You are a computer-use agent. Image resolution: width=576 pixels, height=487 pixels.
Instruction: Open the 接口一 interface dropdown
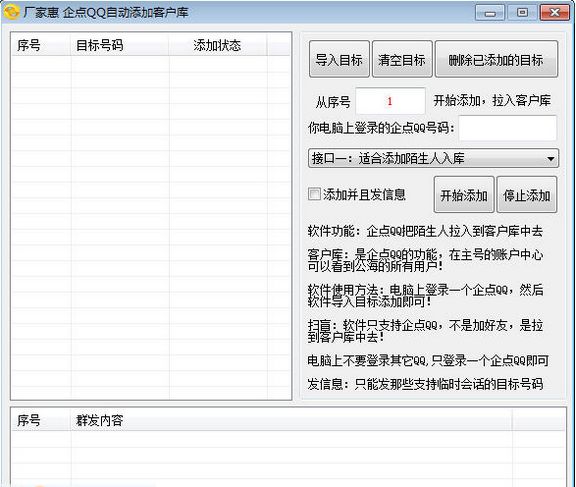(x=433, y=158)
